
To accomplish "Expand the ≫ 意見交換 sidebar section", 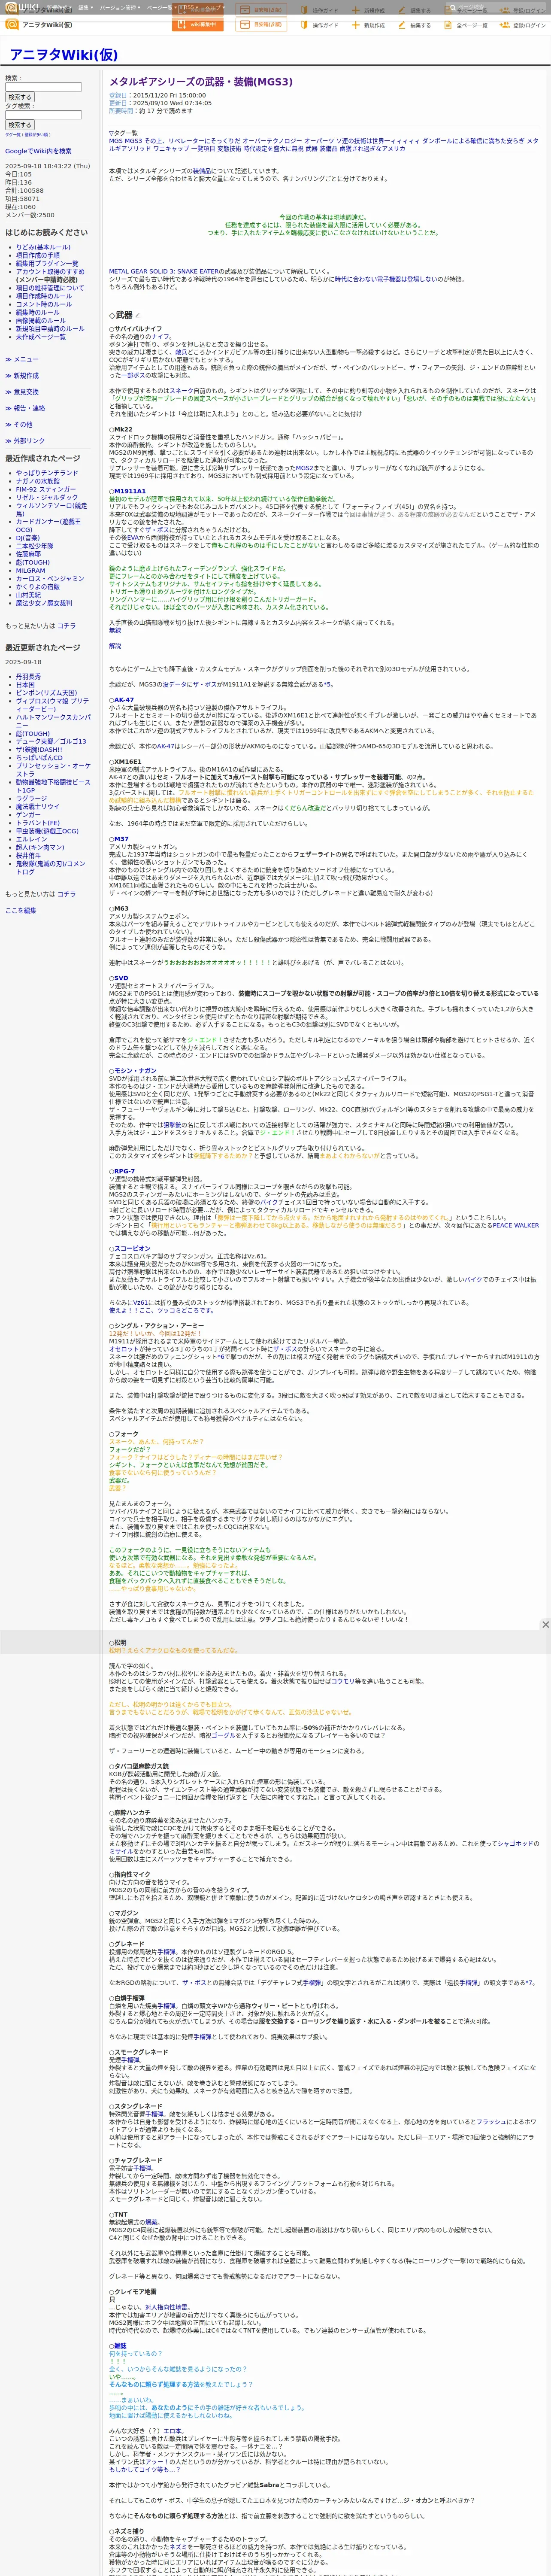I will point(22,392).
